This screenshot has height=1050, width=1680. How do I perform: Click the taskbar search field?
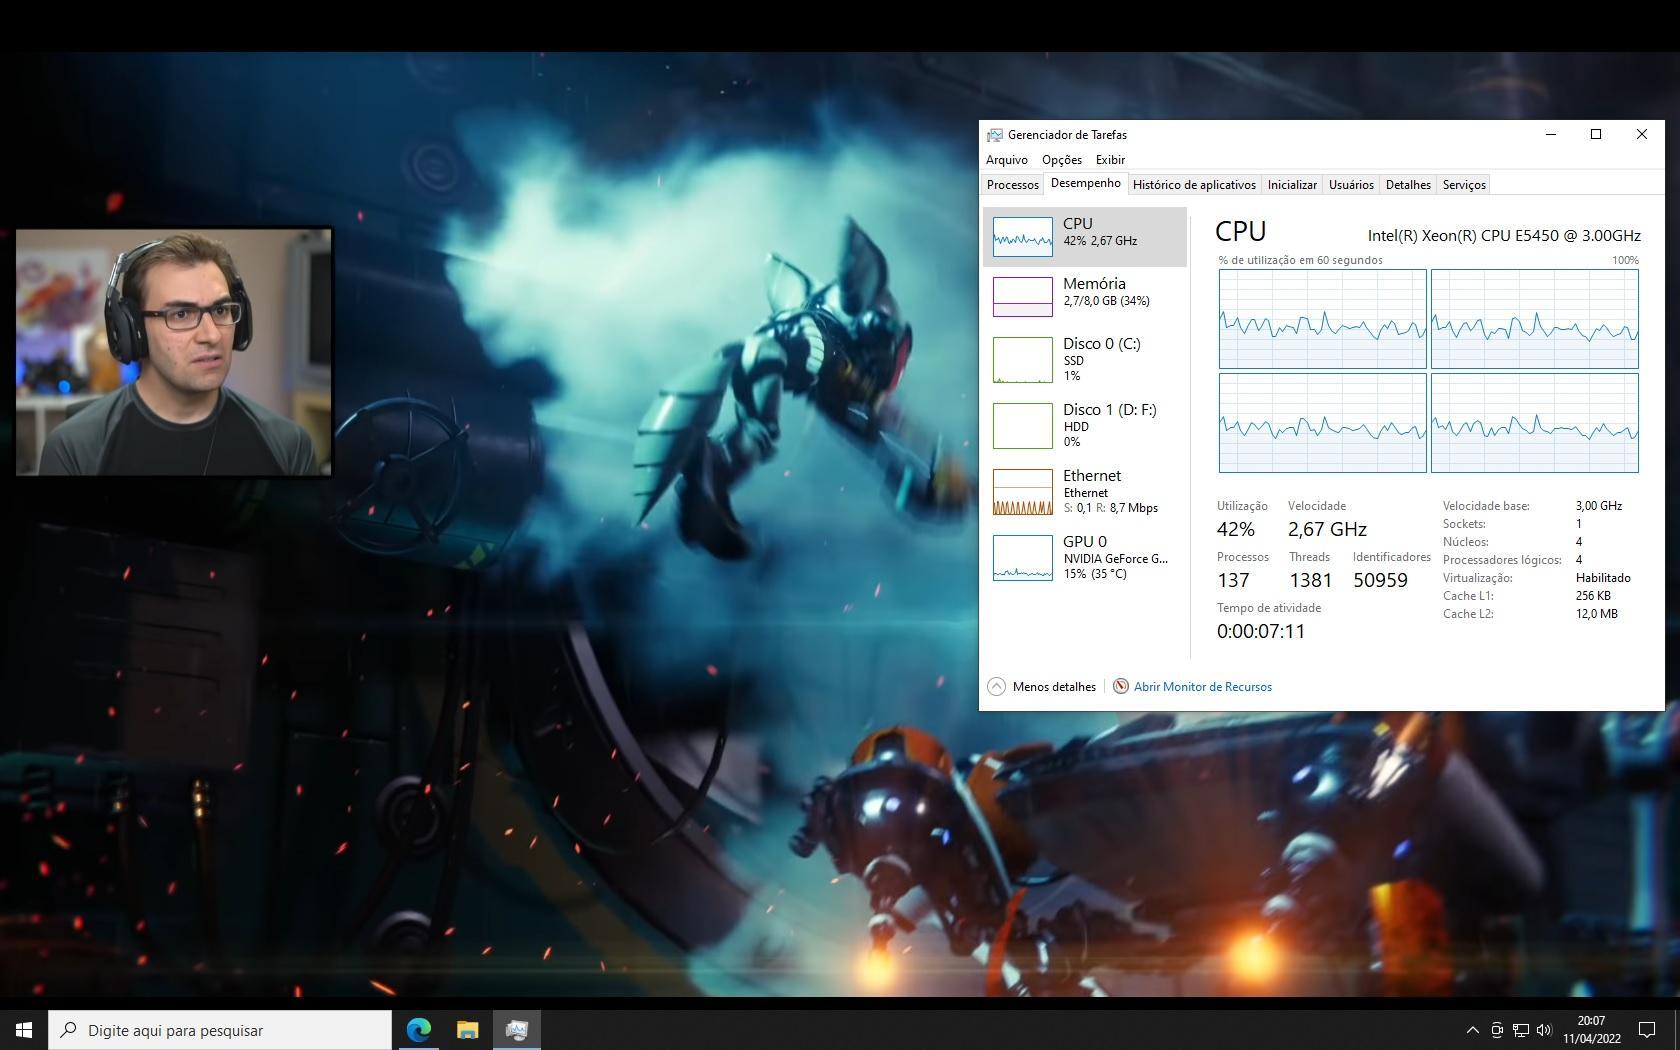(220, 1030)
